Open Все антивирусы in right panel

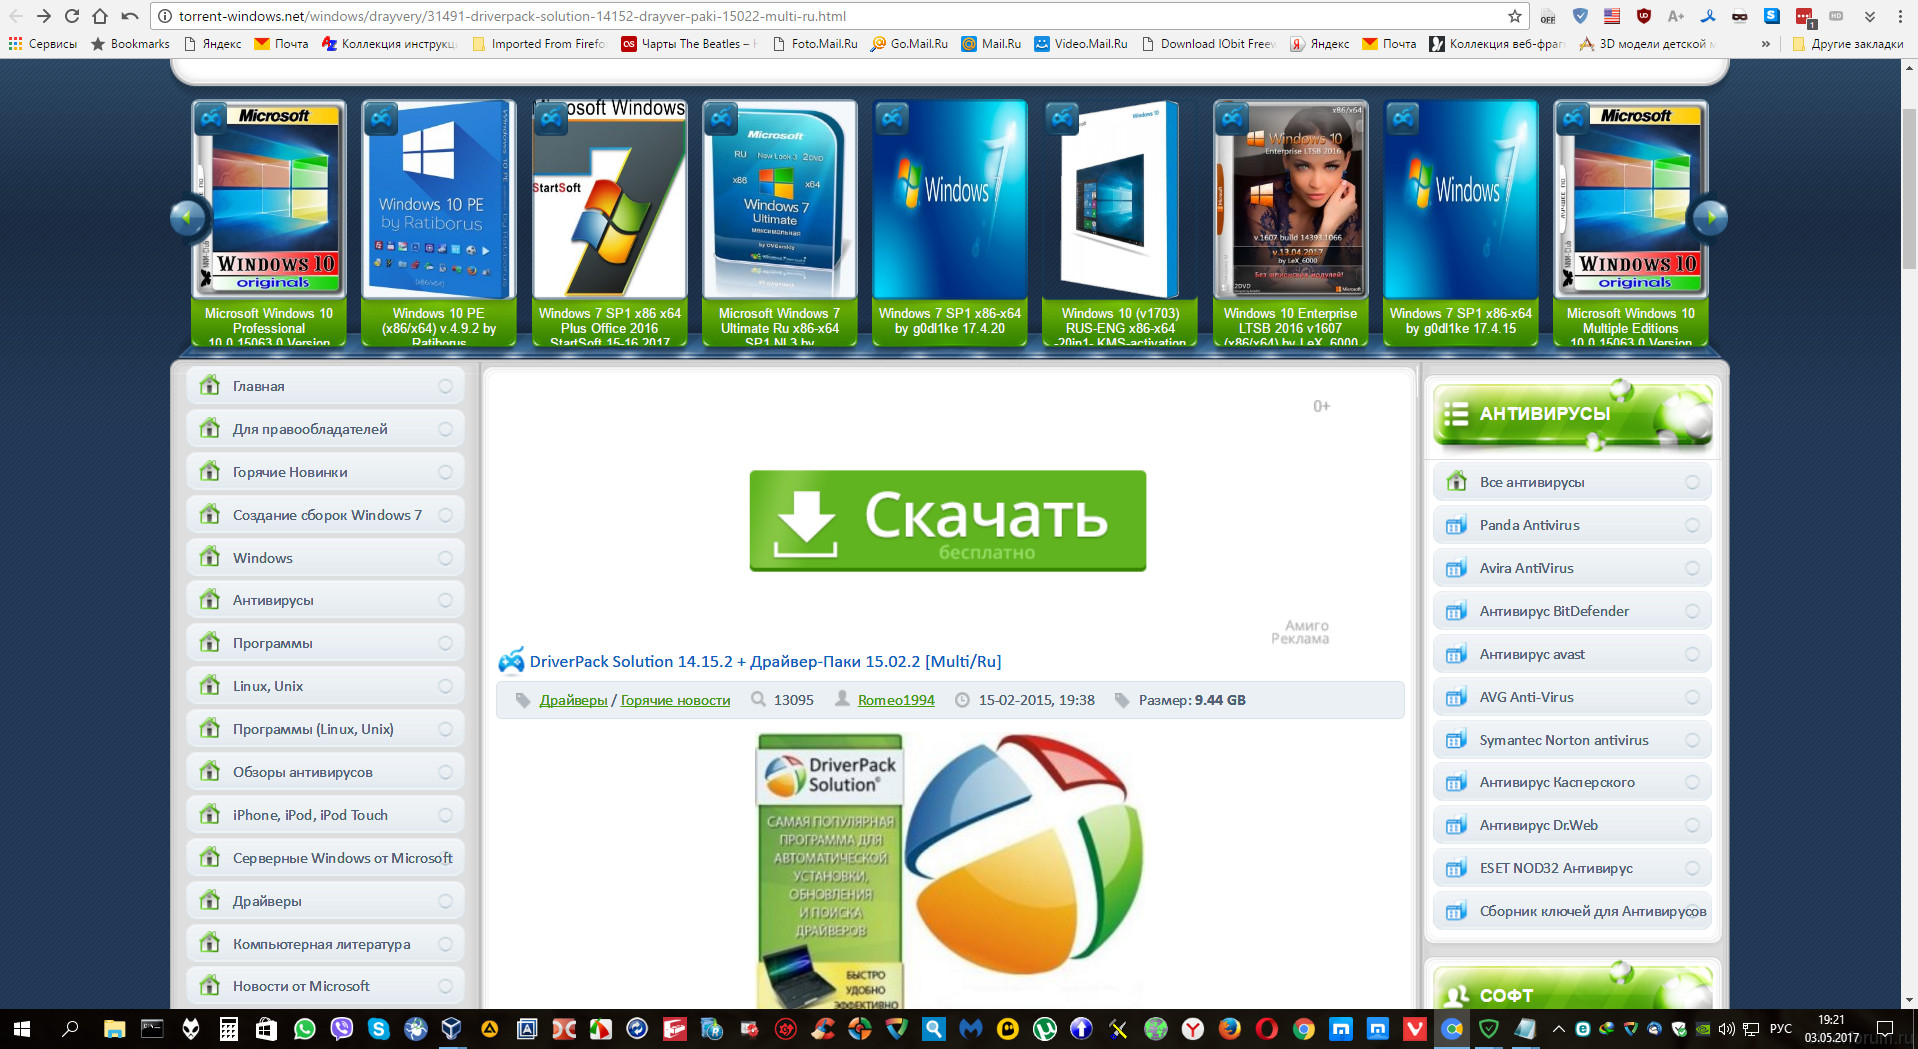(1572, 482)
